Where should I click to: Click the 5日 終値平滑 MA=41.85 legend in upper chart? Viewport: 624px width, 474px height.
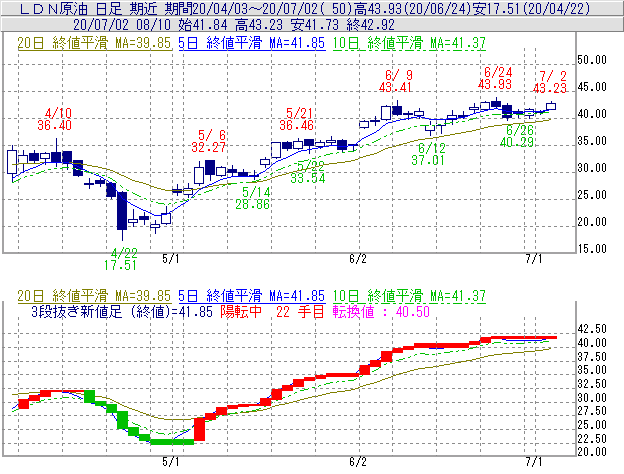pos(252,43)
